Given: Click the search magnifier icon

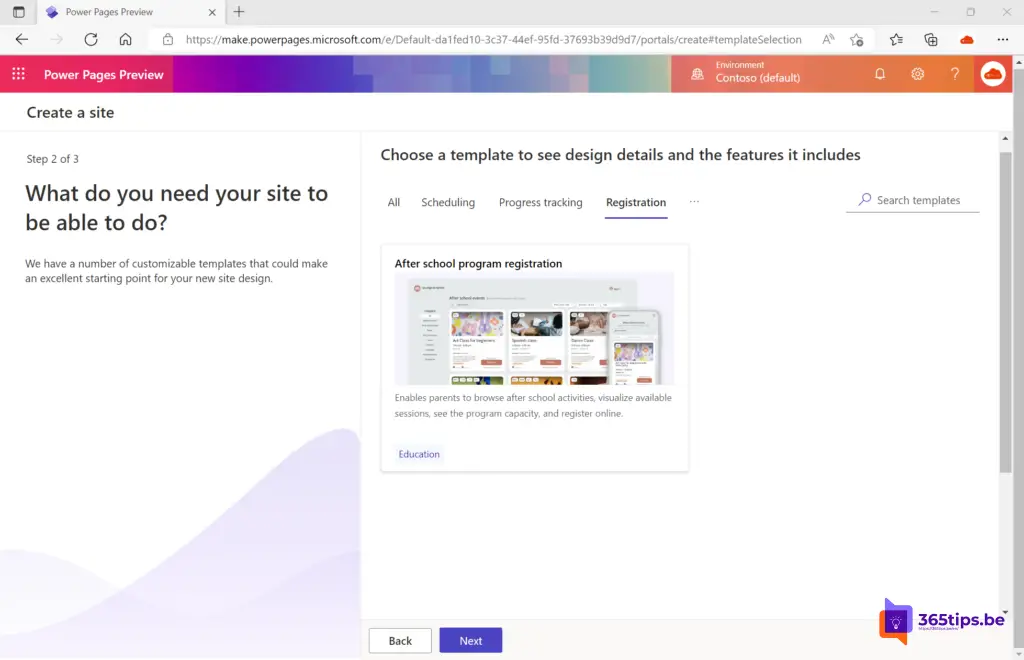Looking at the screenshot, I should point(865,199).
